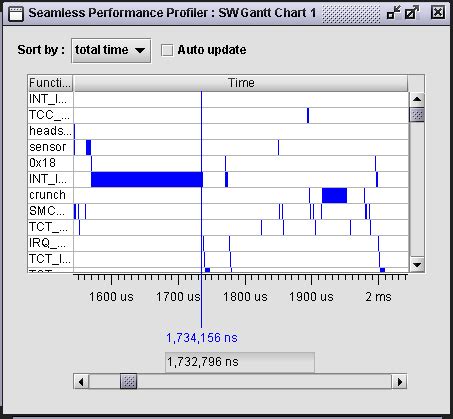Image resolution: width=453 pixels, height=419 pixels.
Task: Click the vertical scrollbar down arrow
Action: click(x=417, y=265)
